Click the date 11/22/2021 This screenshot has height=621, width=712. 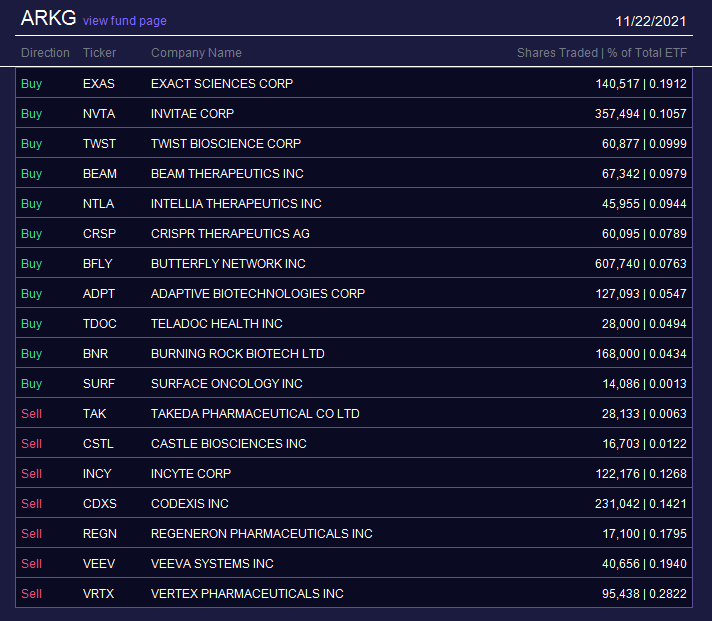[650, 21]
